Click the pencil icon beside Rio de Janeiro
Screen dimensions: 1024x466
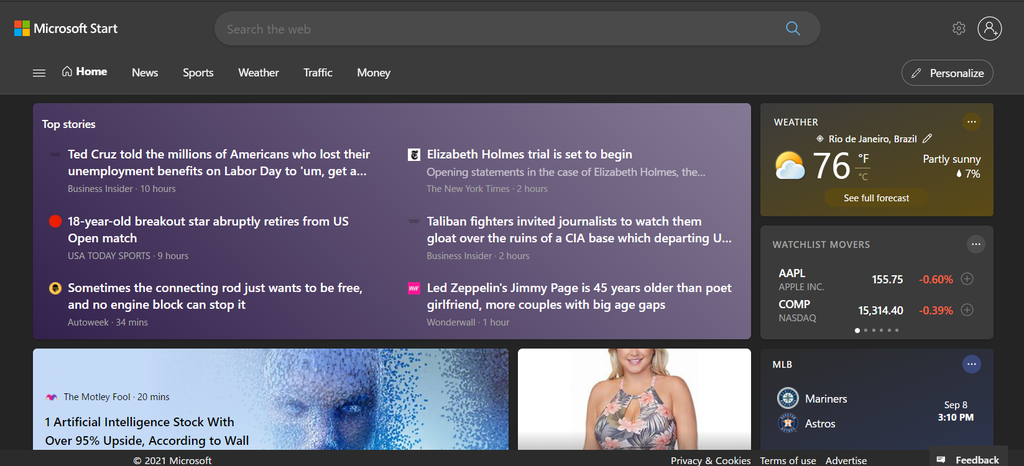click(927, 138)
